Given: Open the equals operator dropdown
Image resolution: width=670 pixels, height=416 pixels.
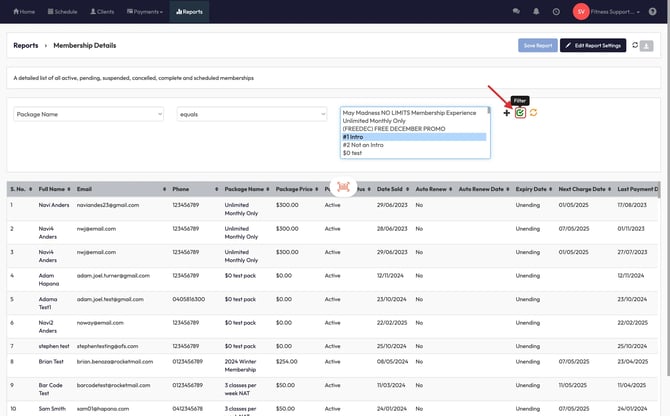Looking at the screenshot, I should tap(252, 114).
